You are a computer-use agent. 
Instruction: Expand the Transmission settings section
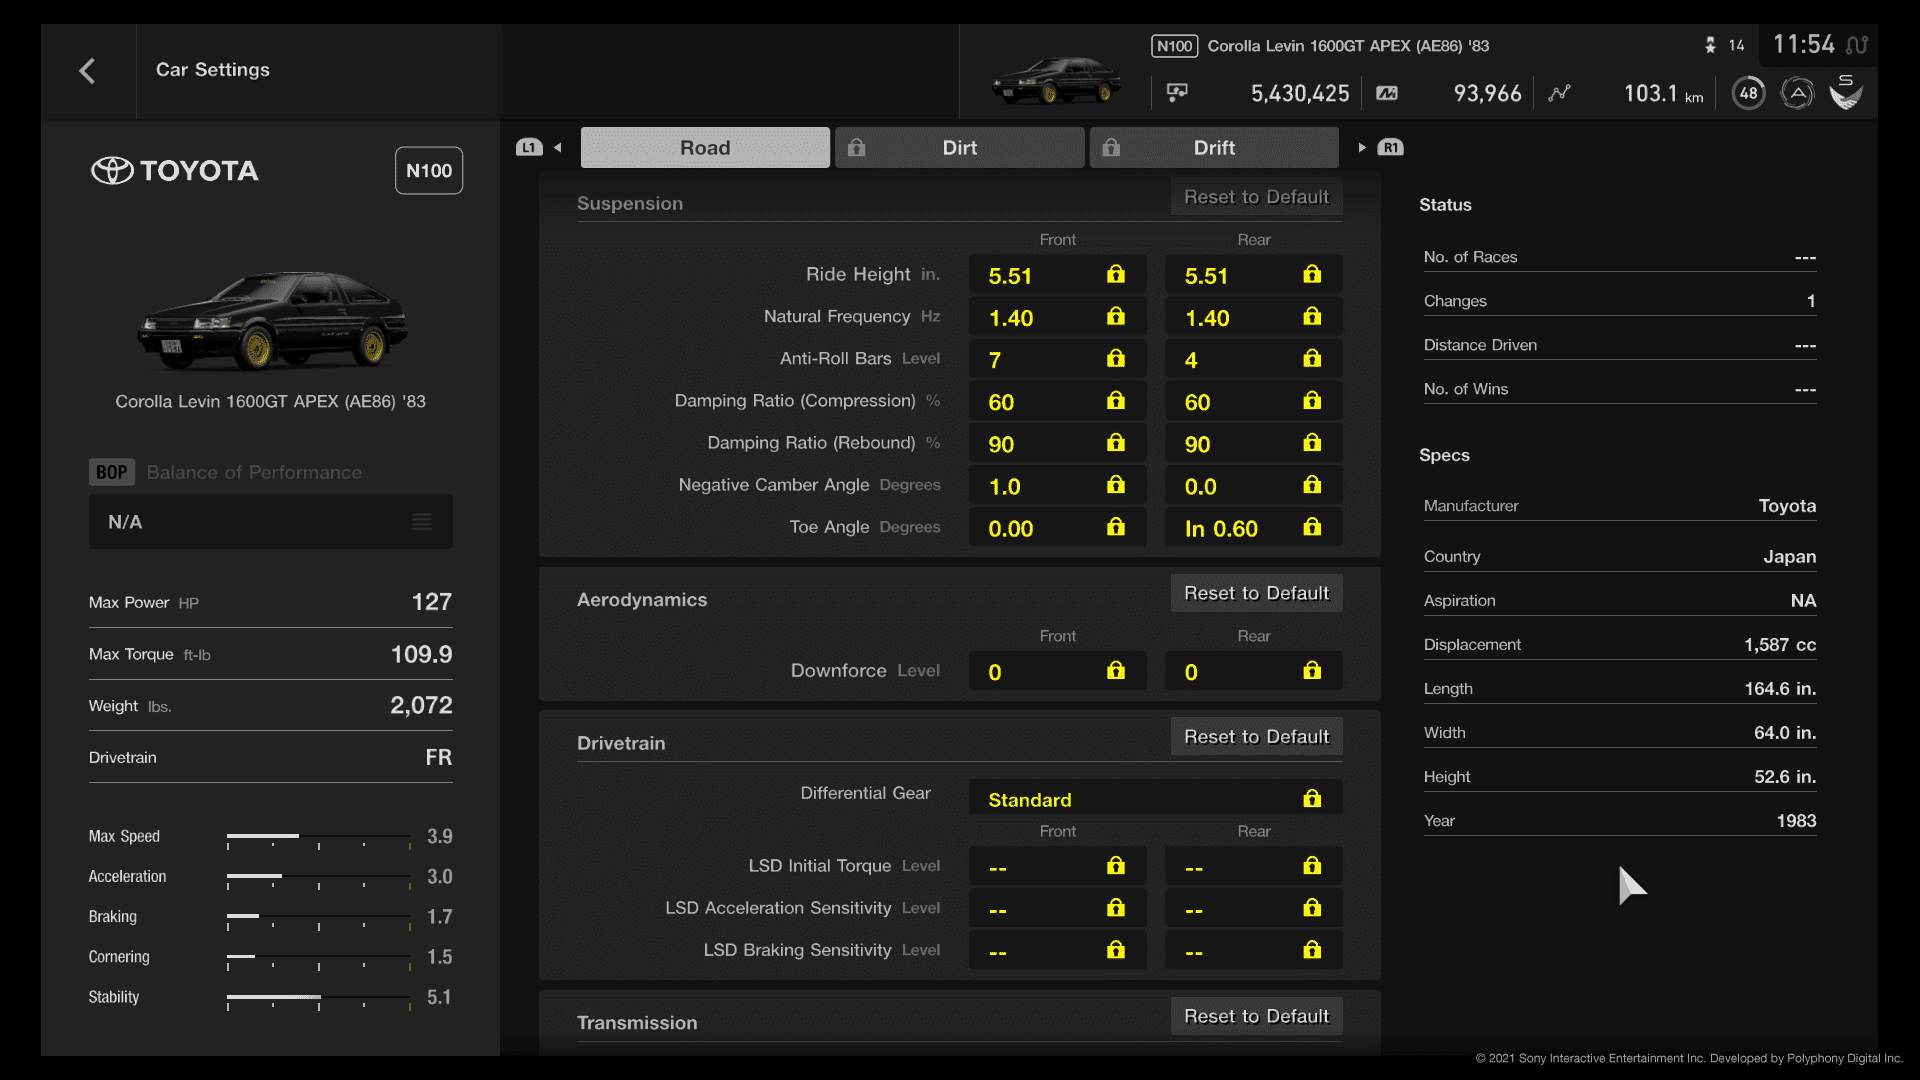tap(640, 1022)
